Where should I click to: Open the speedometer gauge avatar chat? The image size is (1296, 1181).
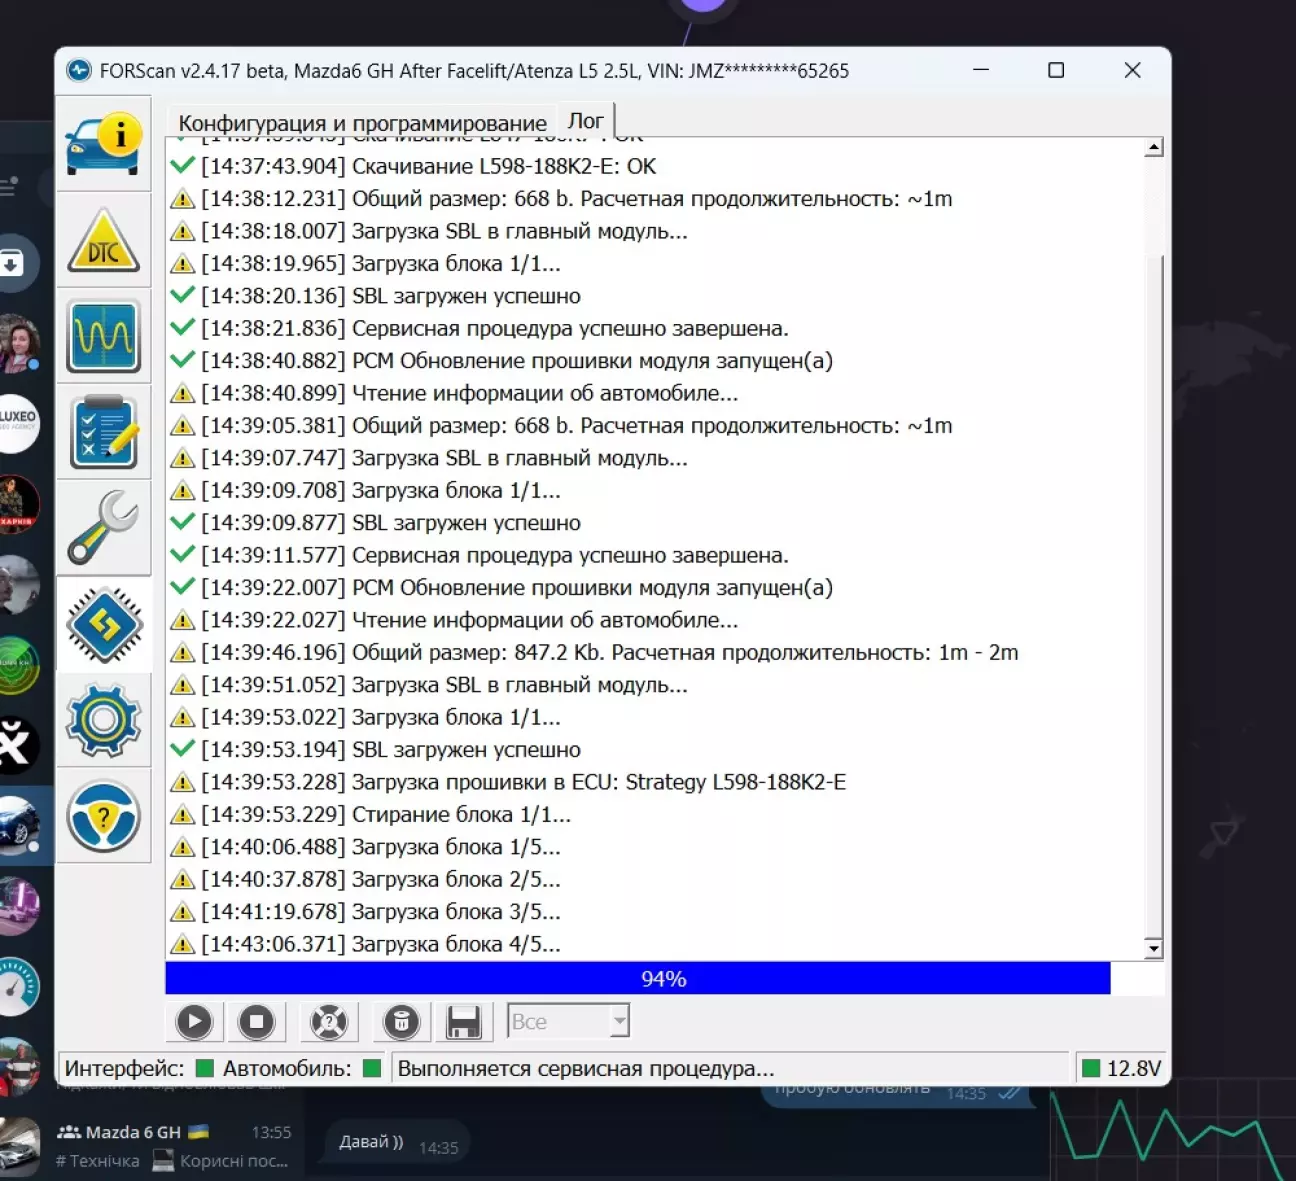click(x=19, y=986)
